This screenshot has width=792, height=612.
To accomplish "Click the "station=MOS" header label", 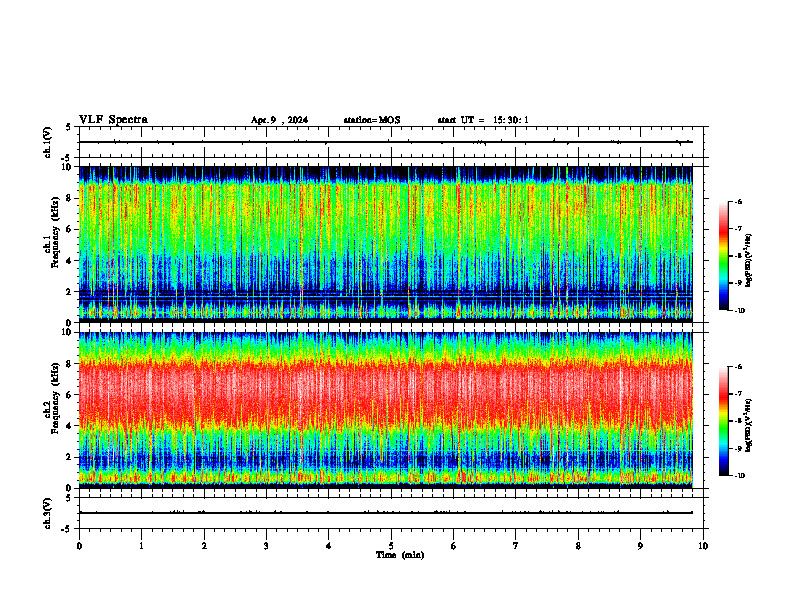I will point(372,120).
